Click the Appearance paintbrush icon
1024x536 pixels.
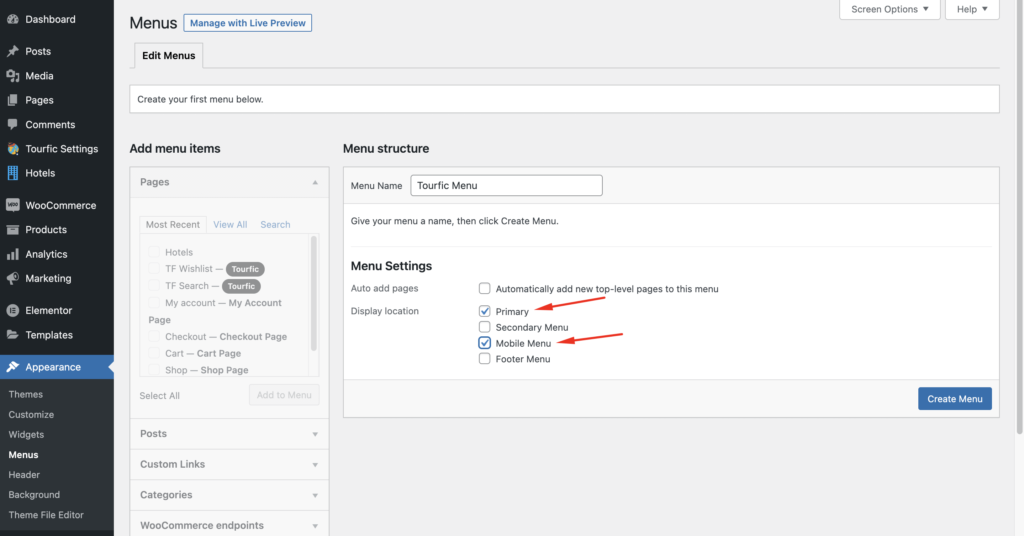[12, 367]
